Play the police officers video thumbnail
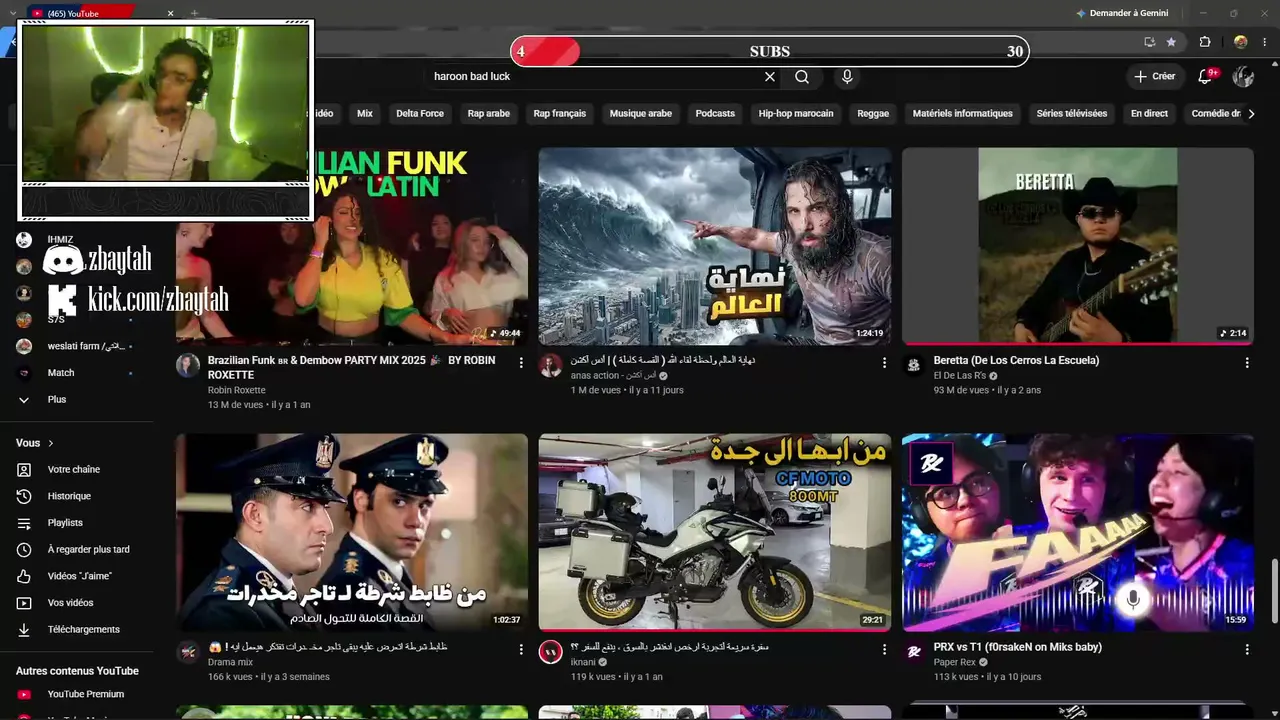Viewport: 1280px width, 720px height. [x=352, y=532]
